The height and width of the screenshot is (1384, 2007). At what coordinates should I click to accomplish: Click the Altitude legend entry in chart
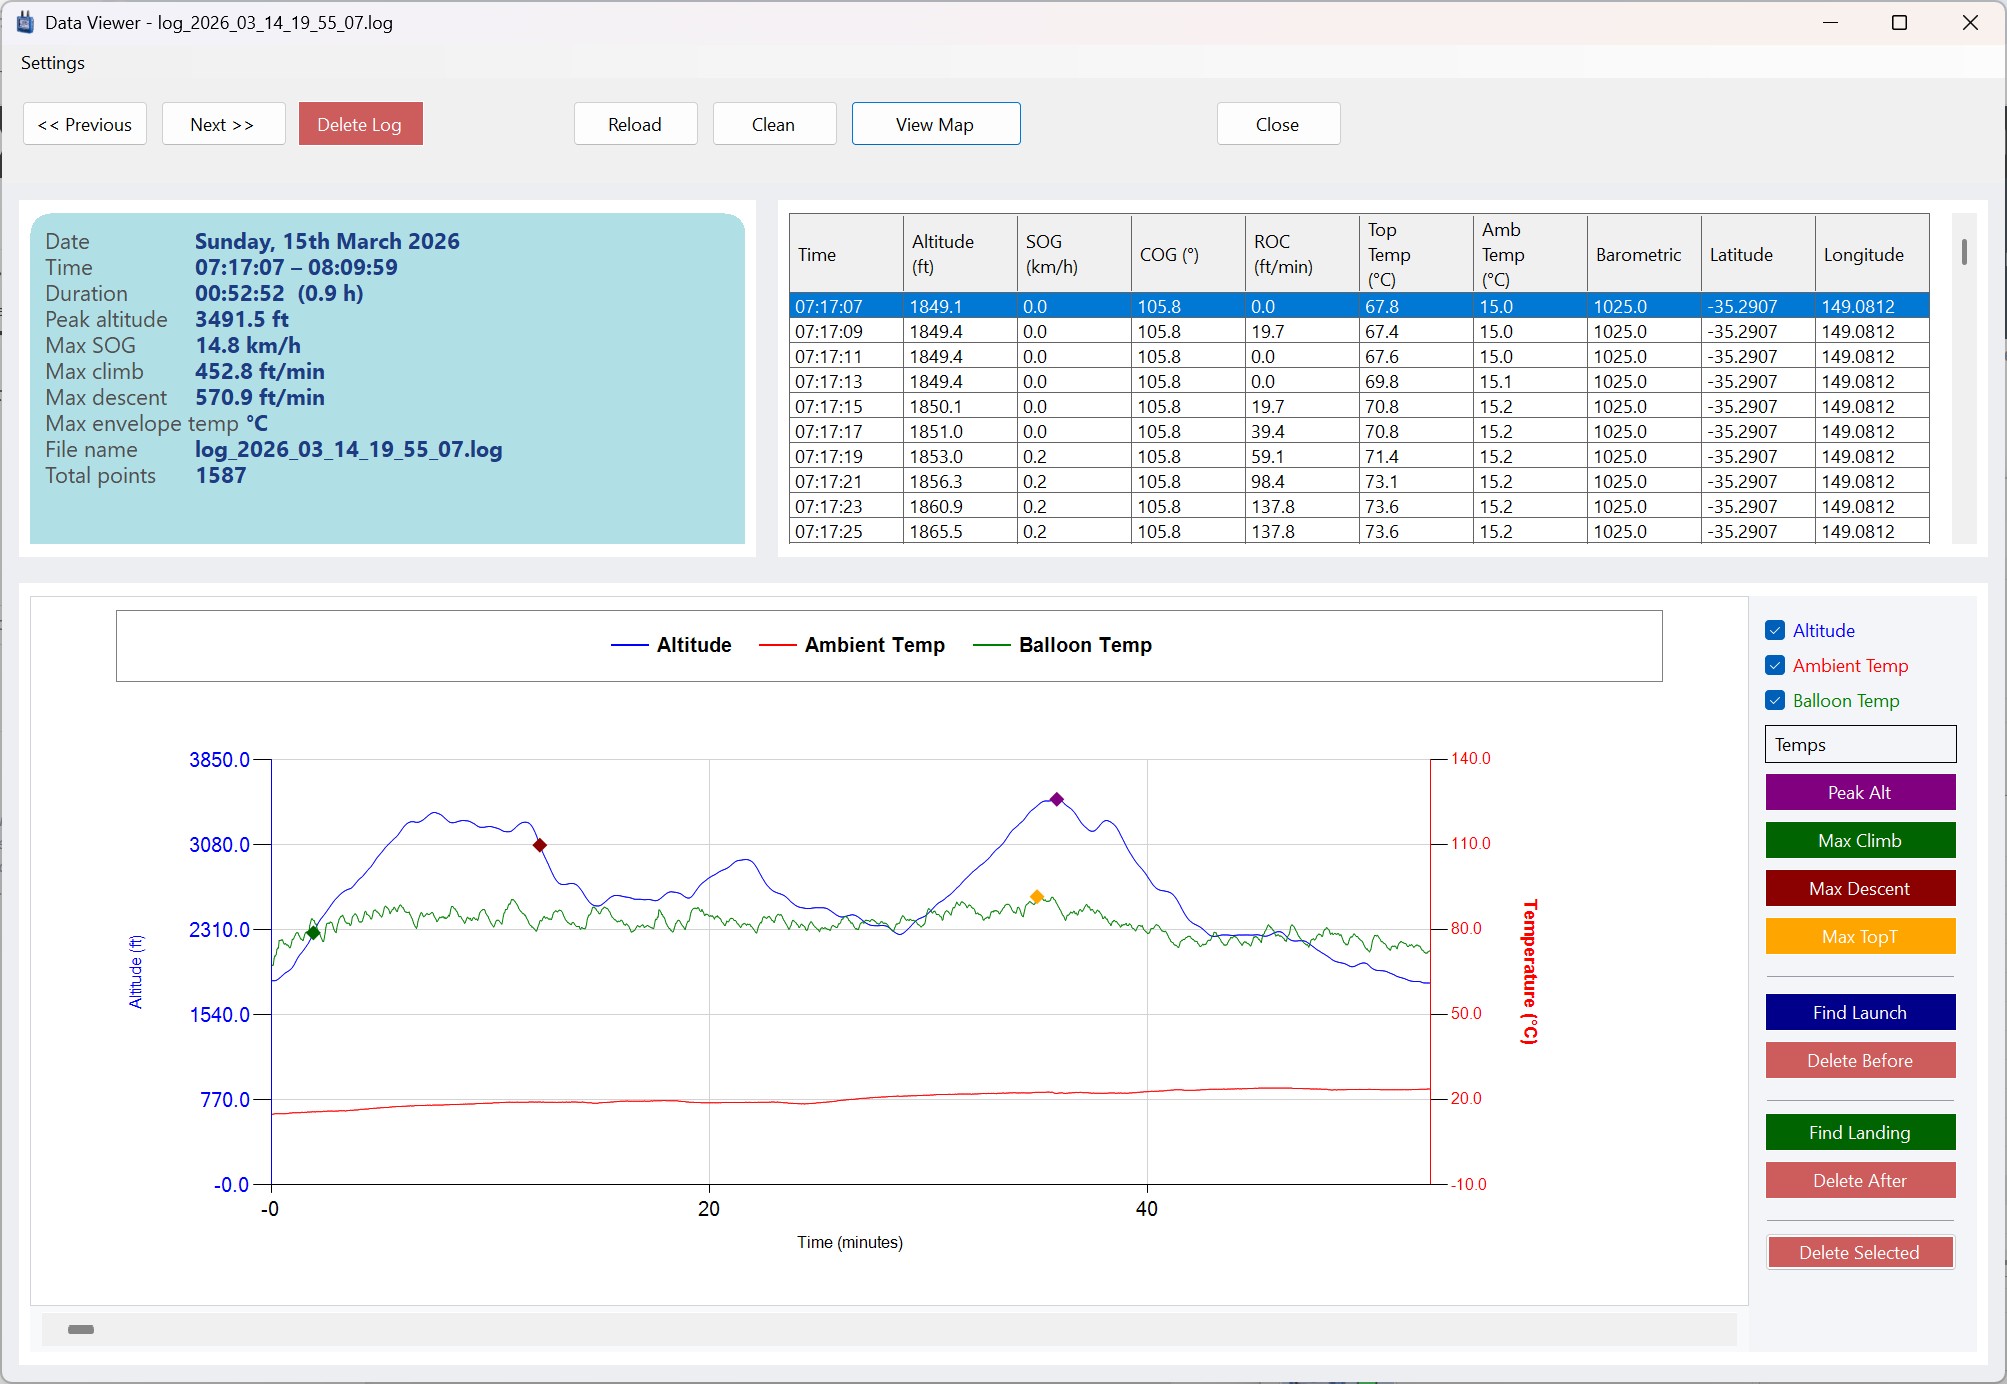coord(671,645)
